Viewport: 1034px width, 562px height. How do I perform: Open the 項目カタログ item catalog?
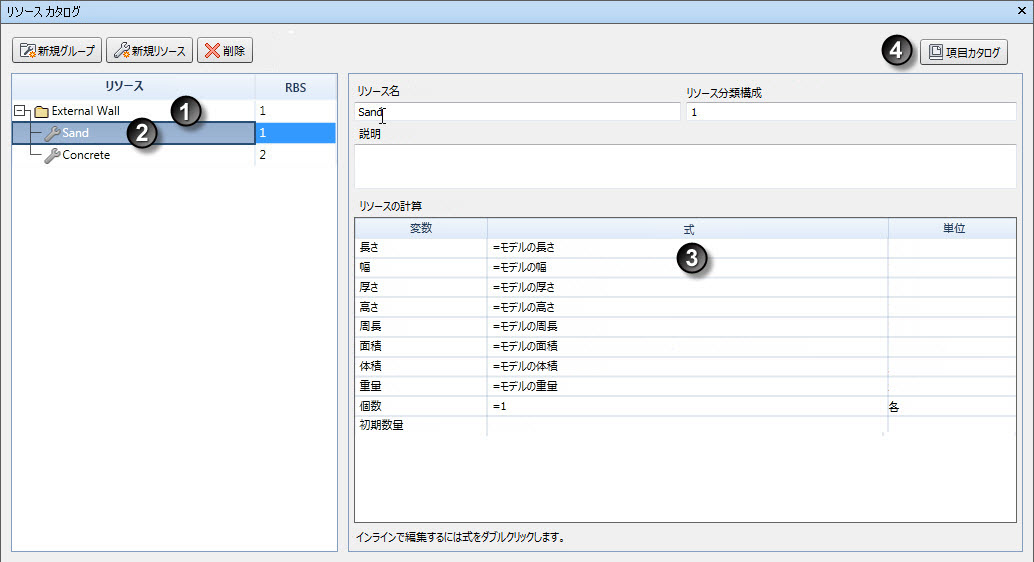(x=964, y=52)
